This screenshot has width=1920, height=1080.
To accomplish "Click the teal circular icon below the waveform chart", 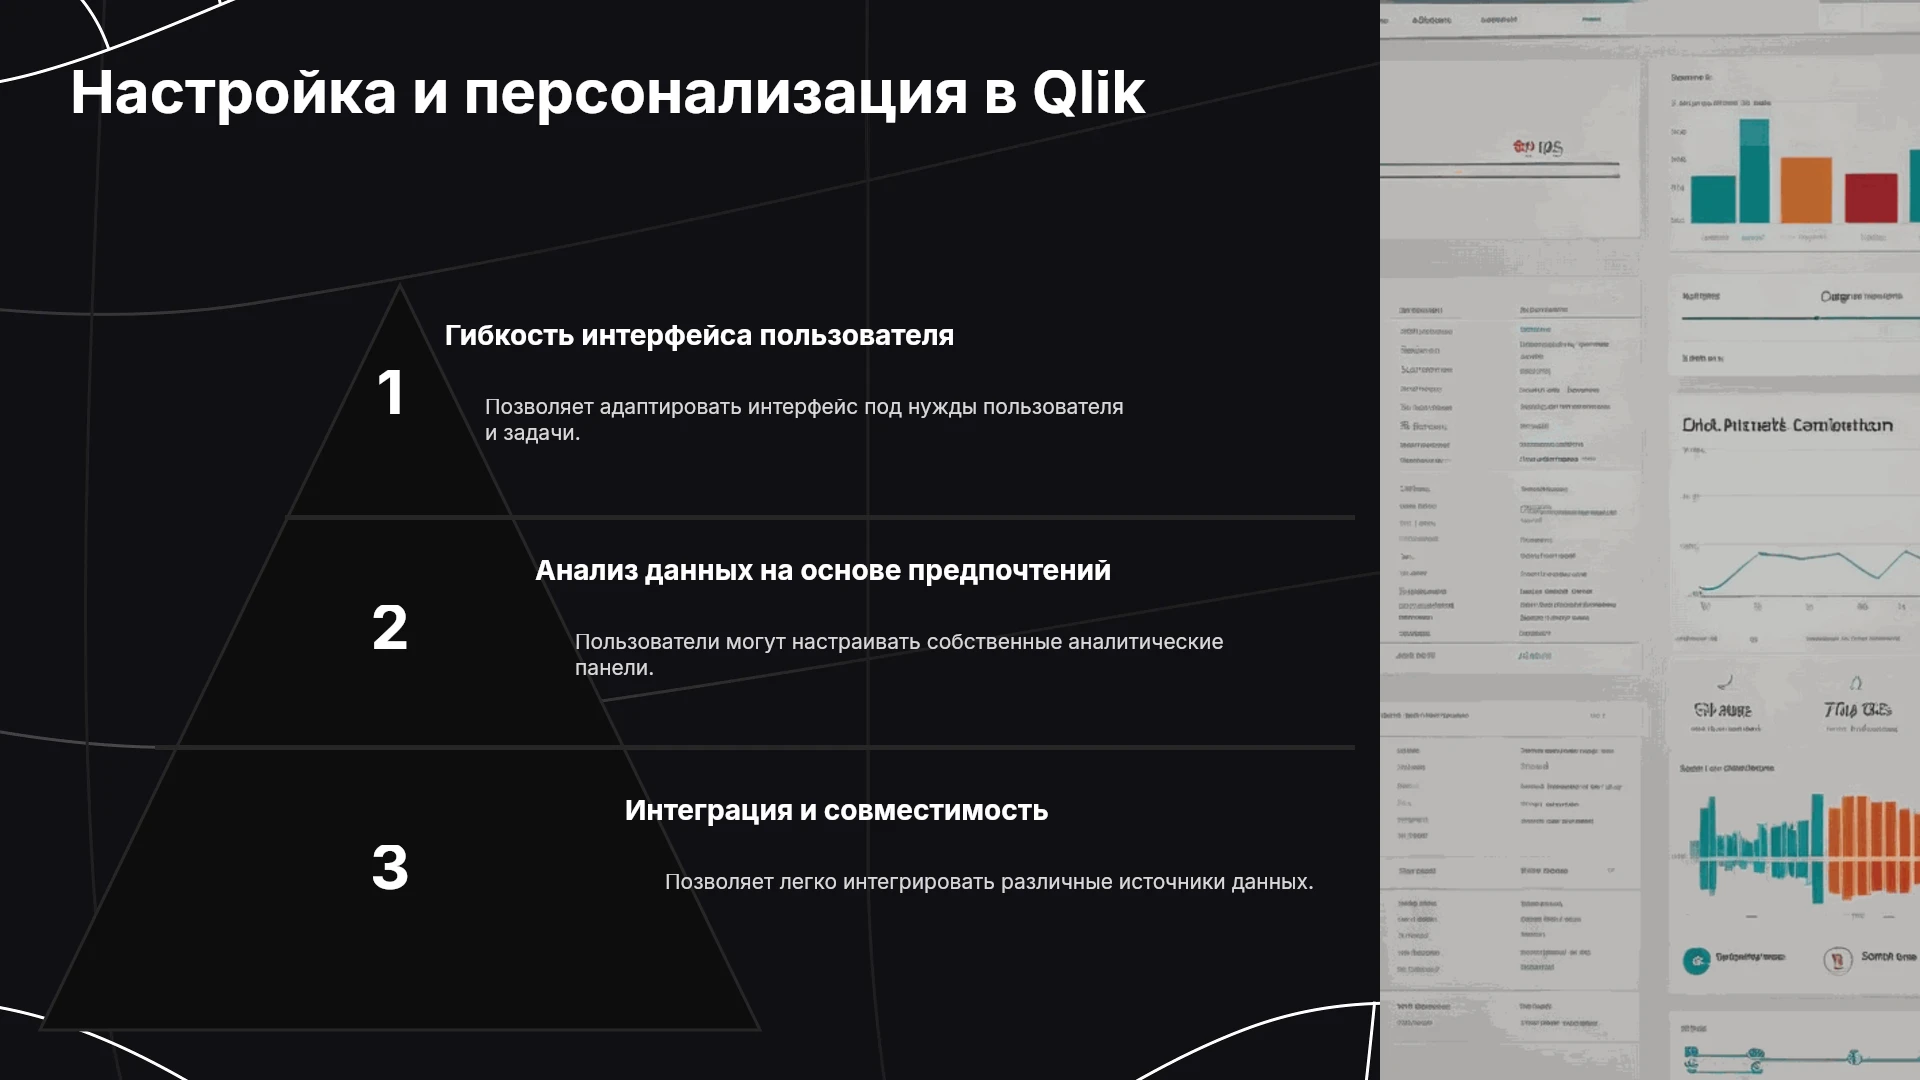I will (1697, 961).
